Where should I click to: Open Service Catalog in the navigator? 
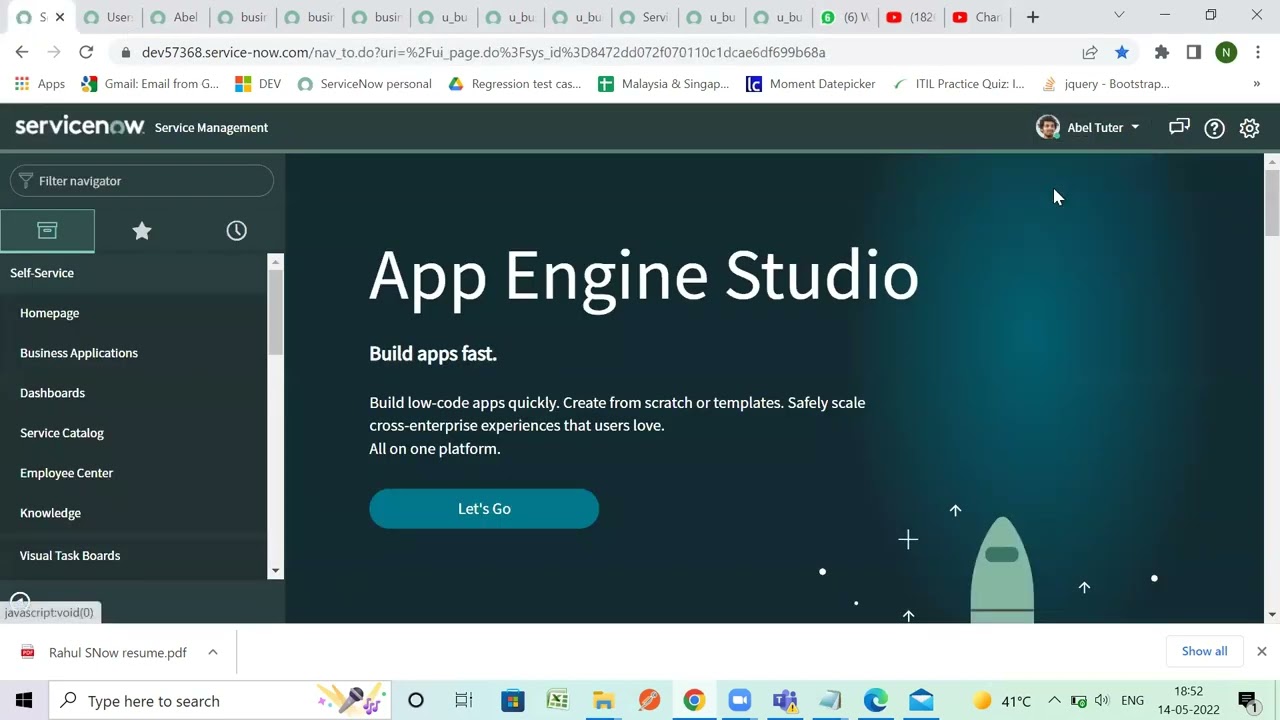pos(62,433)
